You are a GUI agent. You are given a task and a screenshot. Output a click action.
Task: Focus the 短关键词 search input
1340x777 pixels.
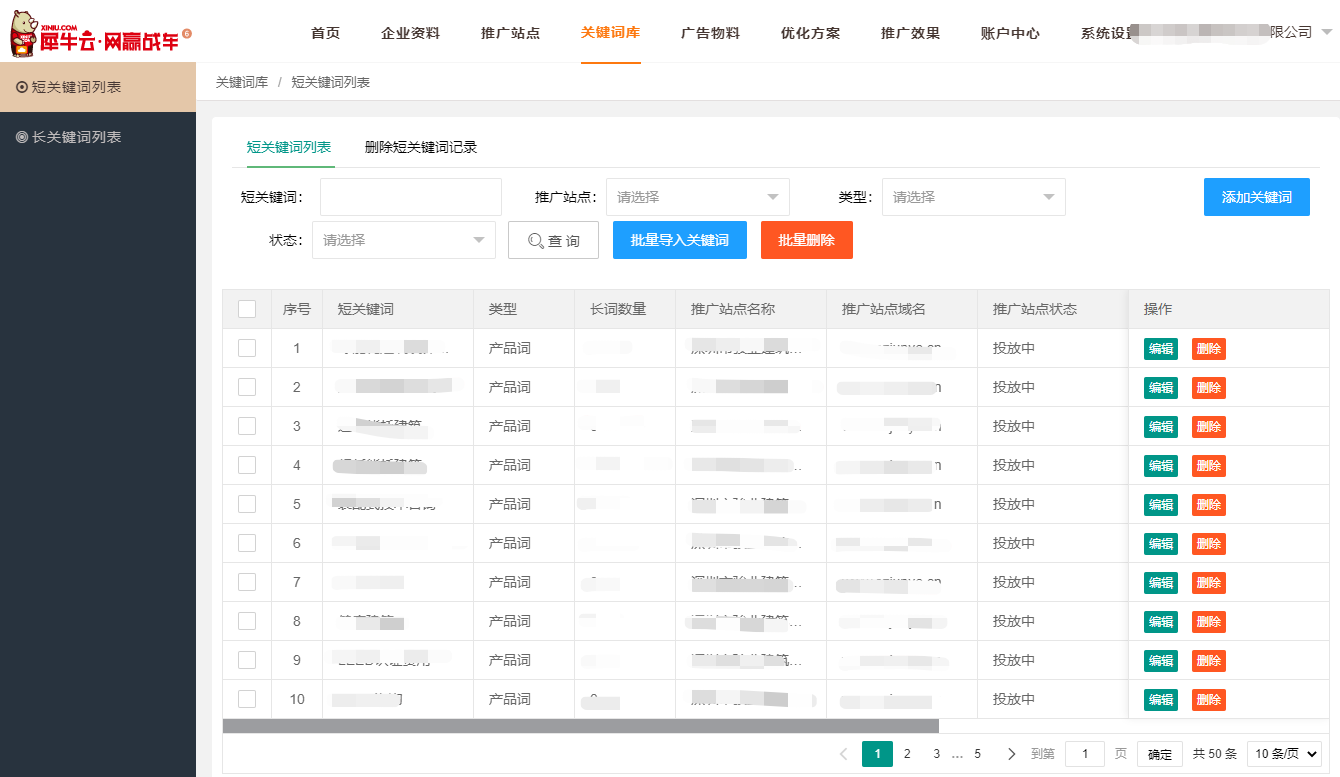pyautogui.click(x=411, y=197)
